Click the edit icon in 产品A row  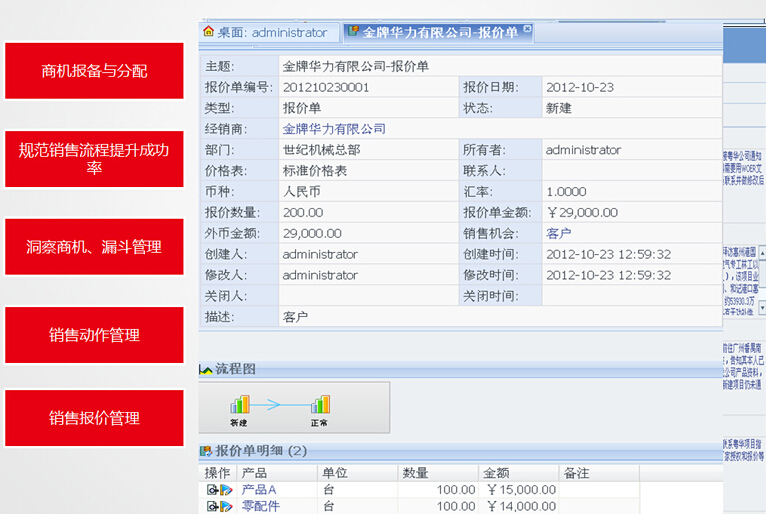click(x=226, y=490)
